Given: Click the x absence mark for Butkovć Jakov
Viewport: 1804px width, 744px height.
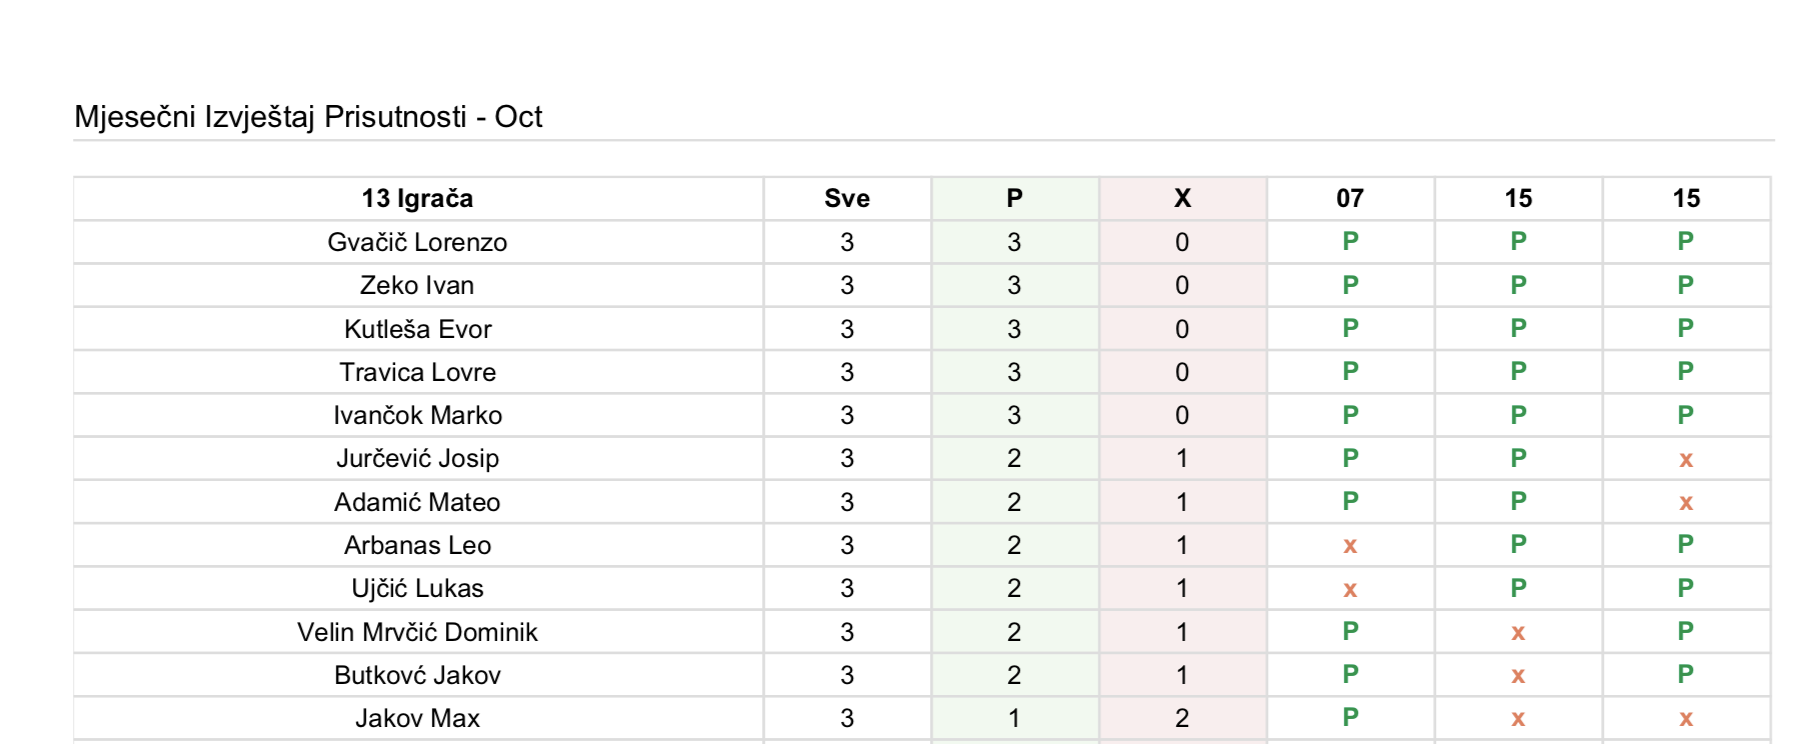Looking at the screenshot, I should pyautogui.click(x=1518, y=676).
